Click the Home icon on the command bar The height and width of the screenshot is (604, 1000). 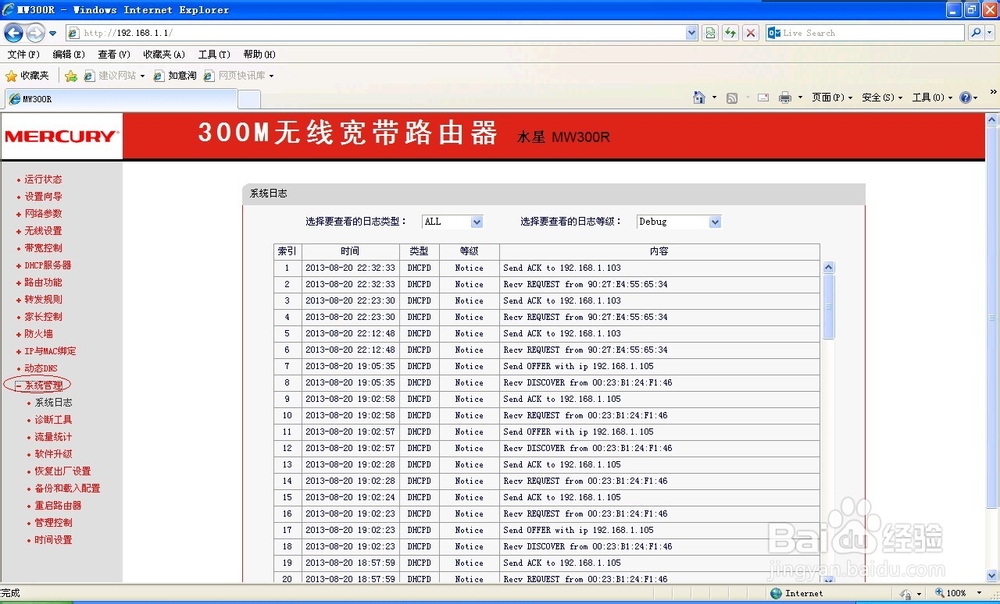699,98
